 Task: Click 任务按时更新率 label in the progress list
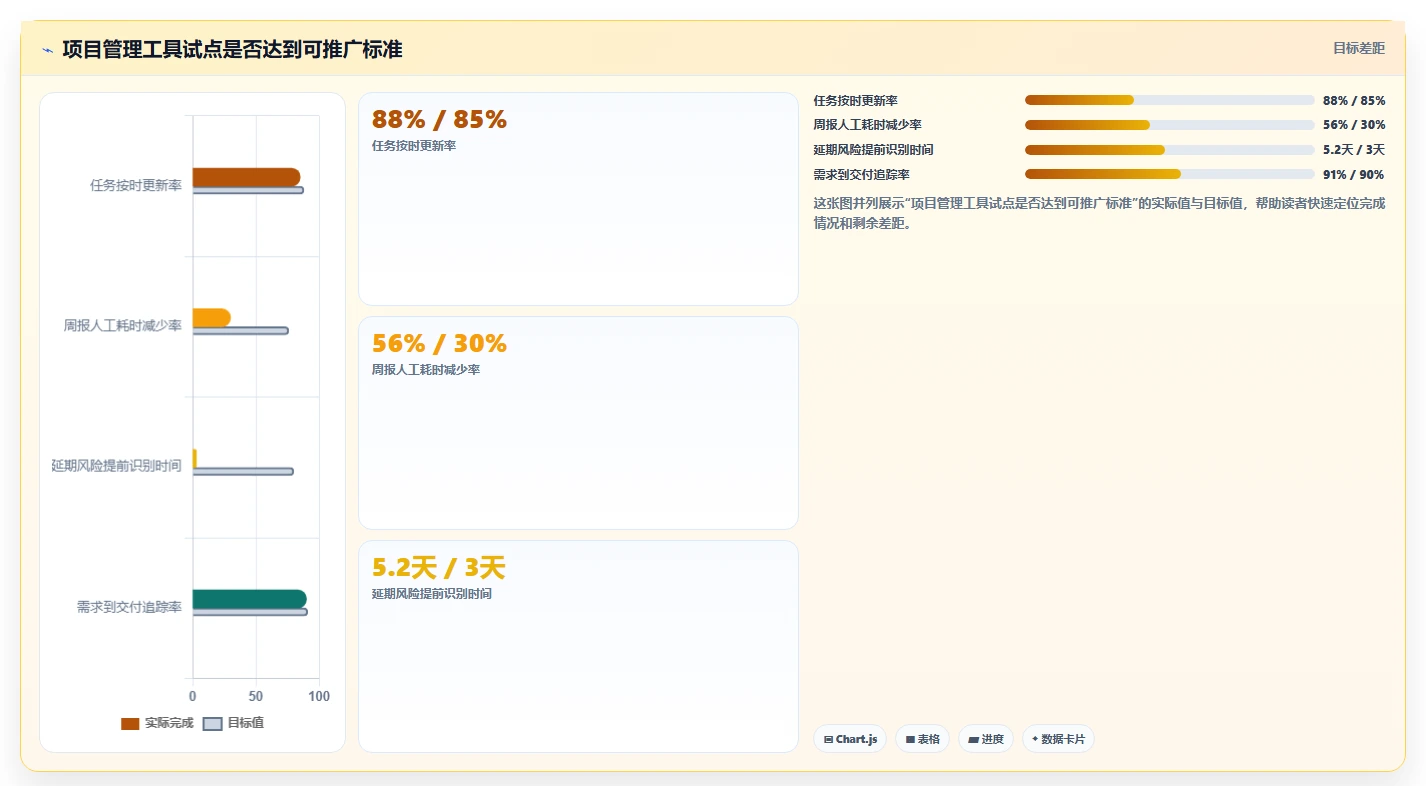(x=855, y=100)
